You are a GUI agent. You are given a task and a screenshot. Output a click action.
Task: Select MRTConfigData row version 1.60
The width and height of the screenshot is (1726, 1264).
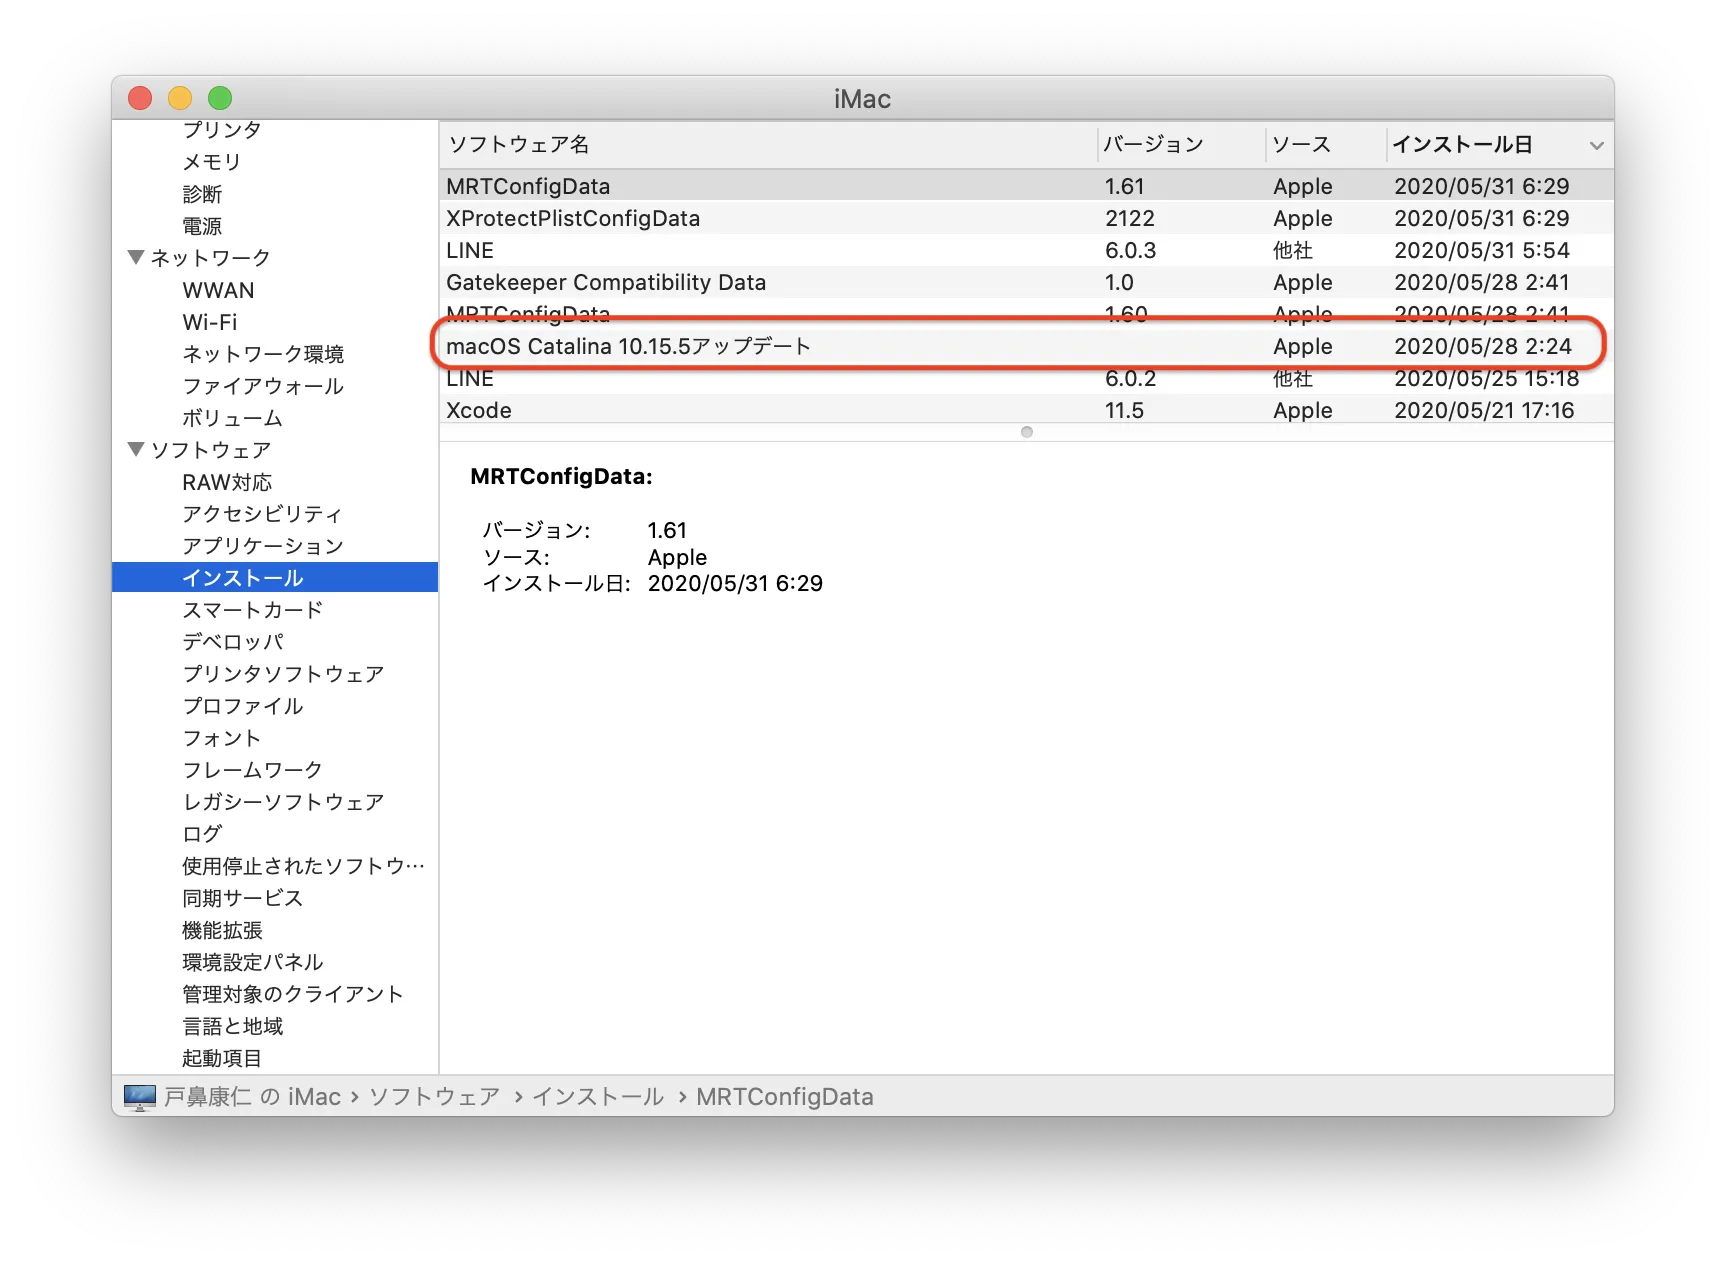[1026, 312]
